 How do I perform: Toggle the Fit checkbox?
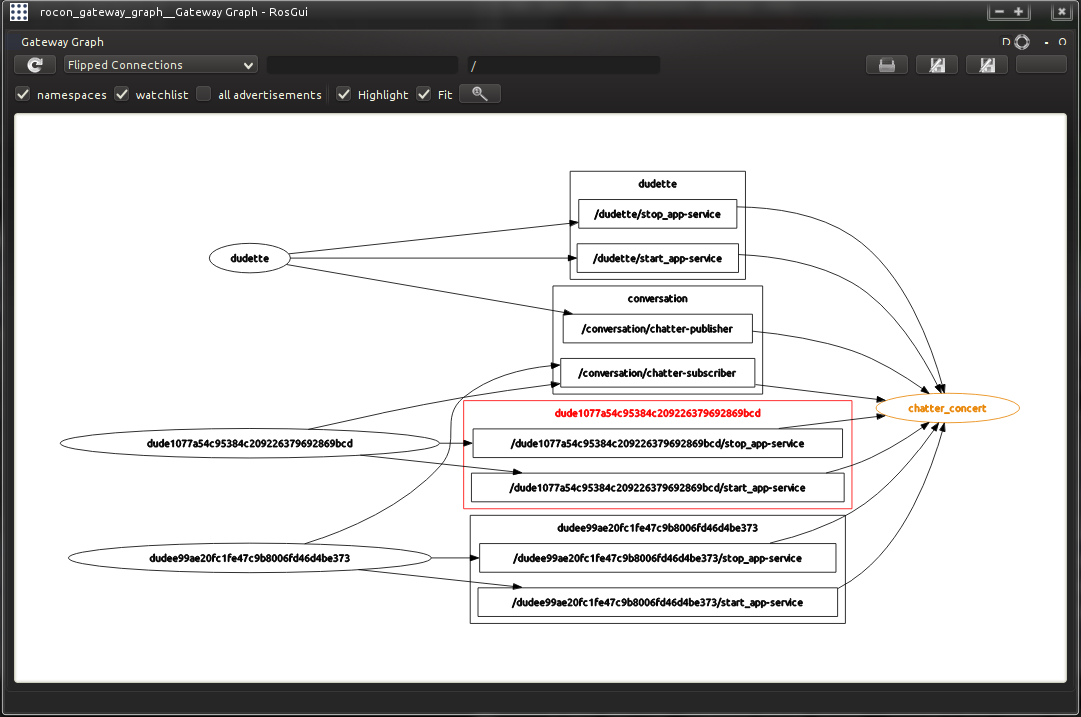[x=424, y=94]
